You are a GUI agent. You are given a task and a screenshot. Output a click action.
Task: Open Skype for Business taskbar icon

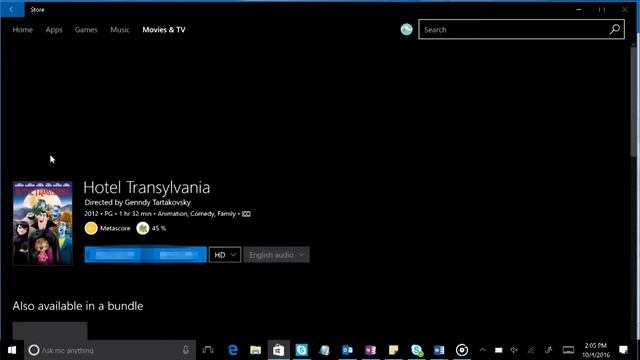point(416,350)
